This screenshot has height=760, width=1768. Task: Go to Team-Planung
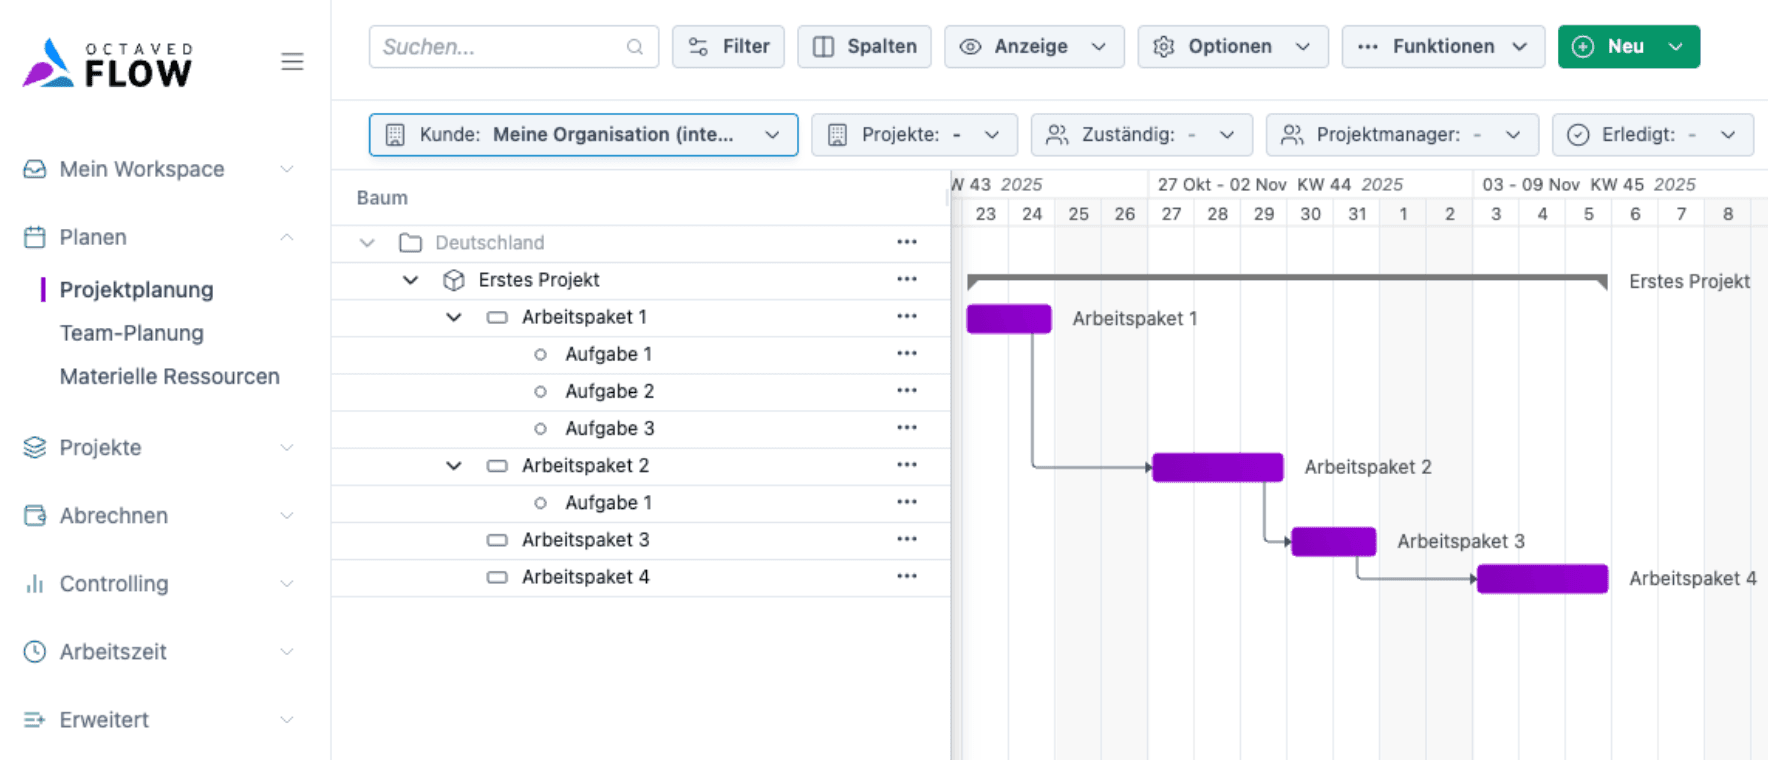pyautogui.click(x=132, y=333)
